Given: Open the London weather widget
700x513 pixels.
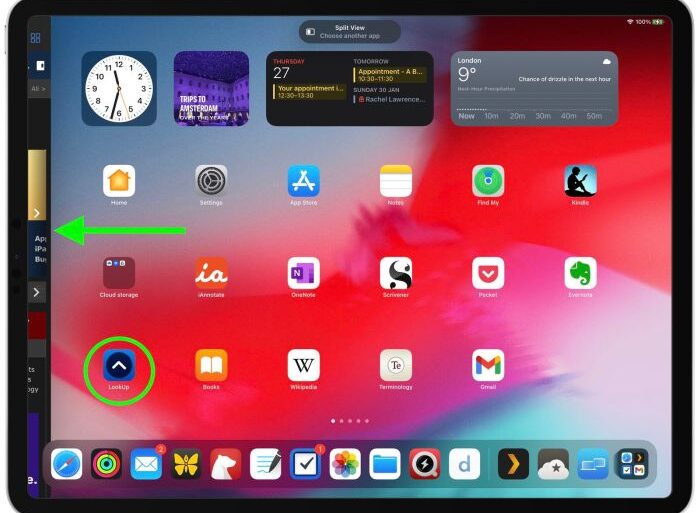Looking at the screenshot, I should point(534,88).
